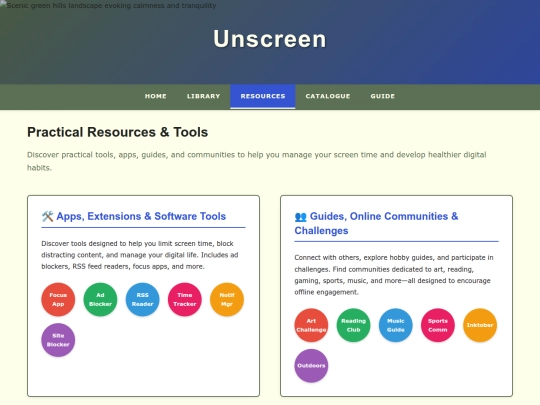Click the two-people community icon
The image size is (540, 405).
301,217
